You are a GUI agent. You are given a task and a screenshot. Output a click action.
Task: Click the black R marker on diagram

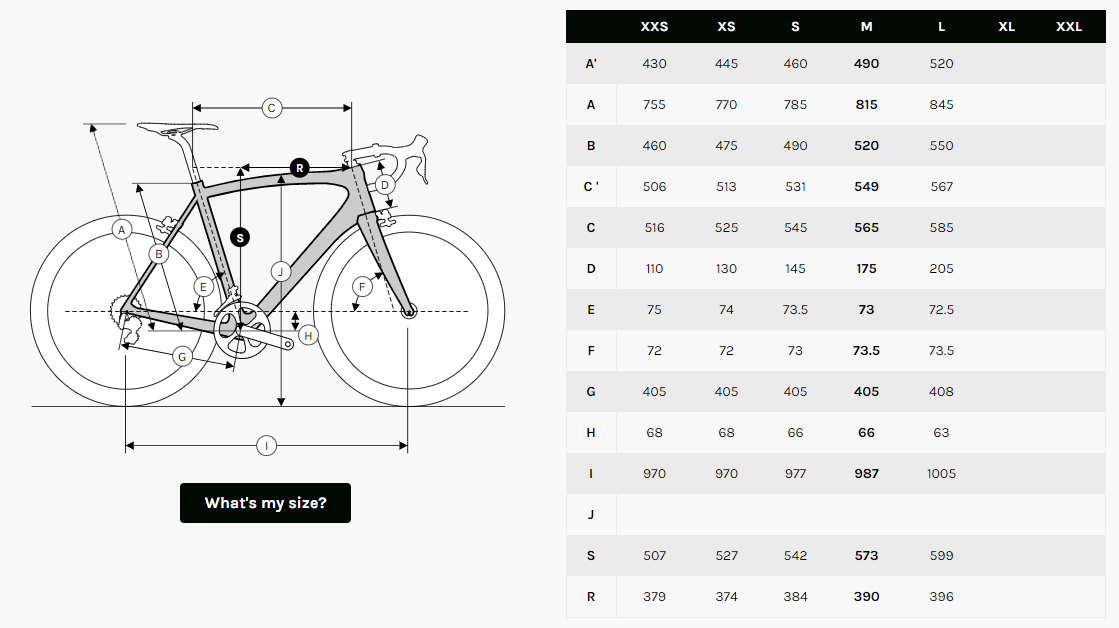tap(299, 167)
